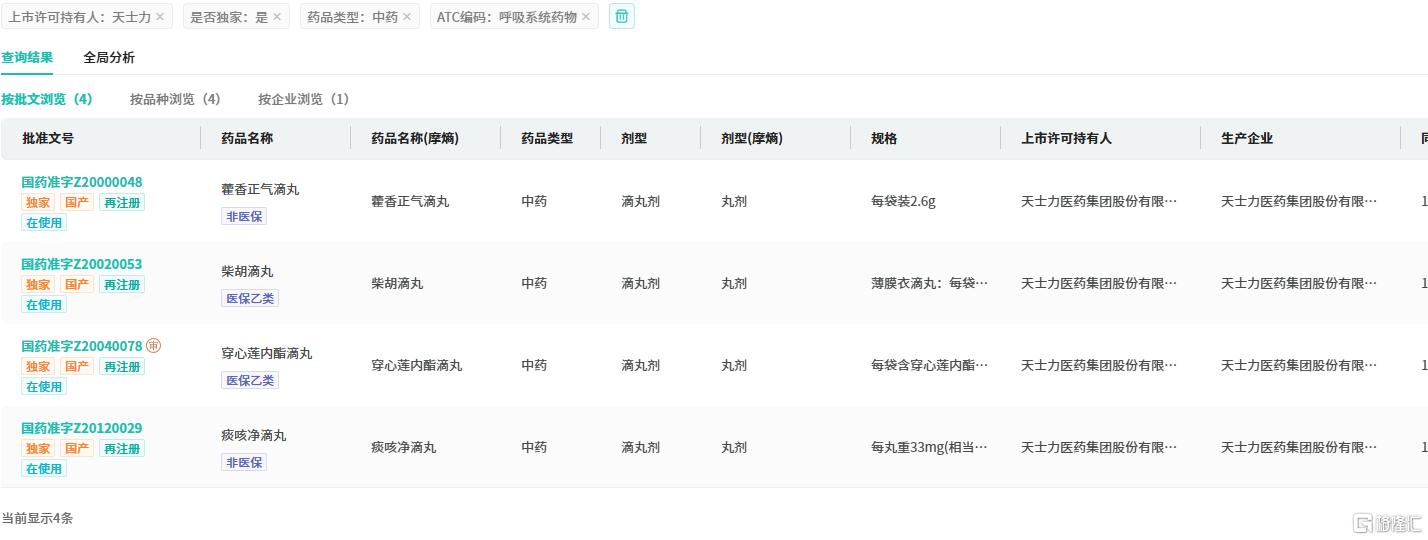
Task: Click 生产企业 cell in 痰咳净滴丸 row
Action: (x=1299, y=447)
